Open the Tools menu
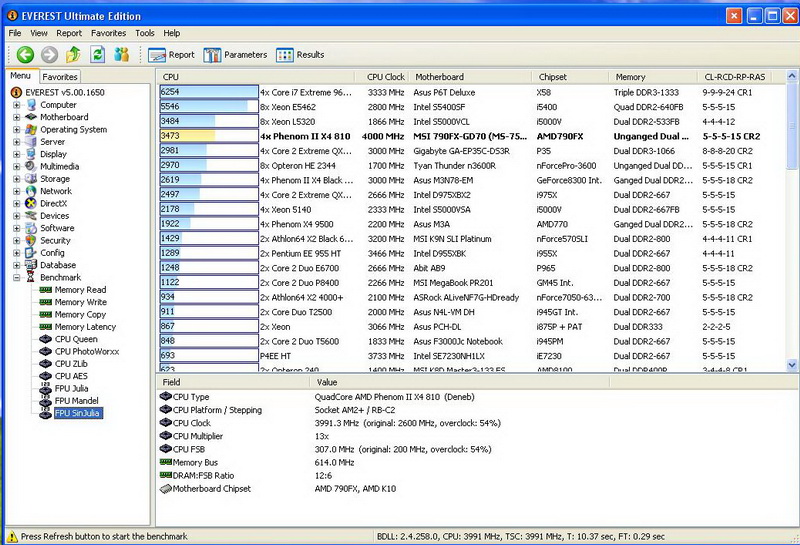Screen dimensions: 800x545 pyautogui.click(x=145, y=33)
